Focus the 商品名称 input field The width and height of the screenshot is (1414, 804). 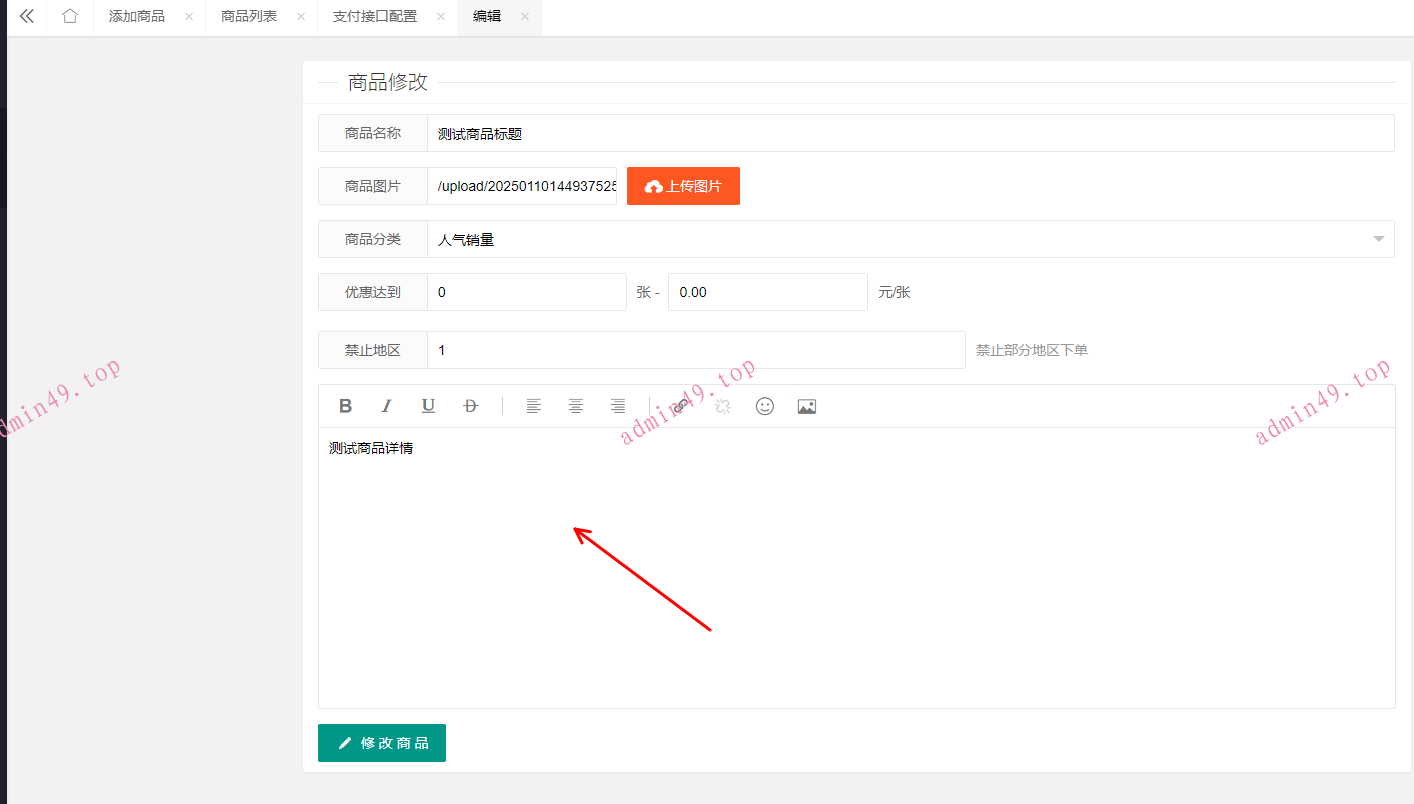(910, 133)
